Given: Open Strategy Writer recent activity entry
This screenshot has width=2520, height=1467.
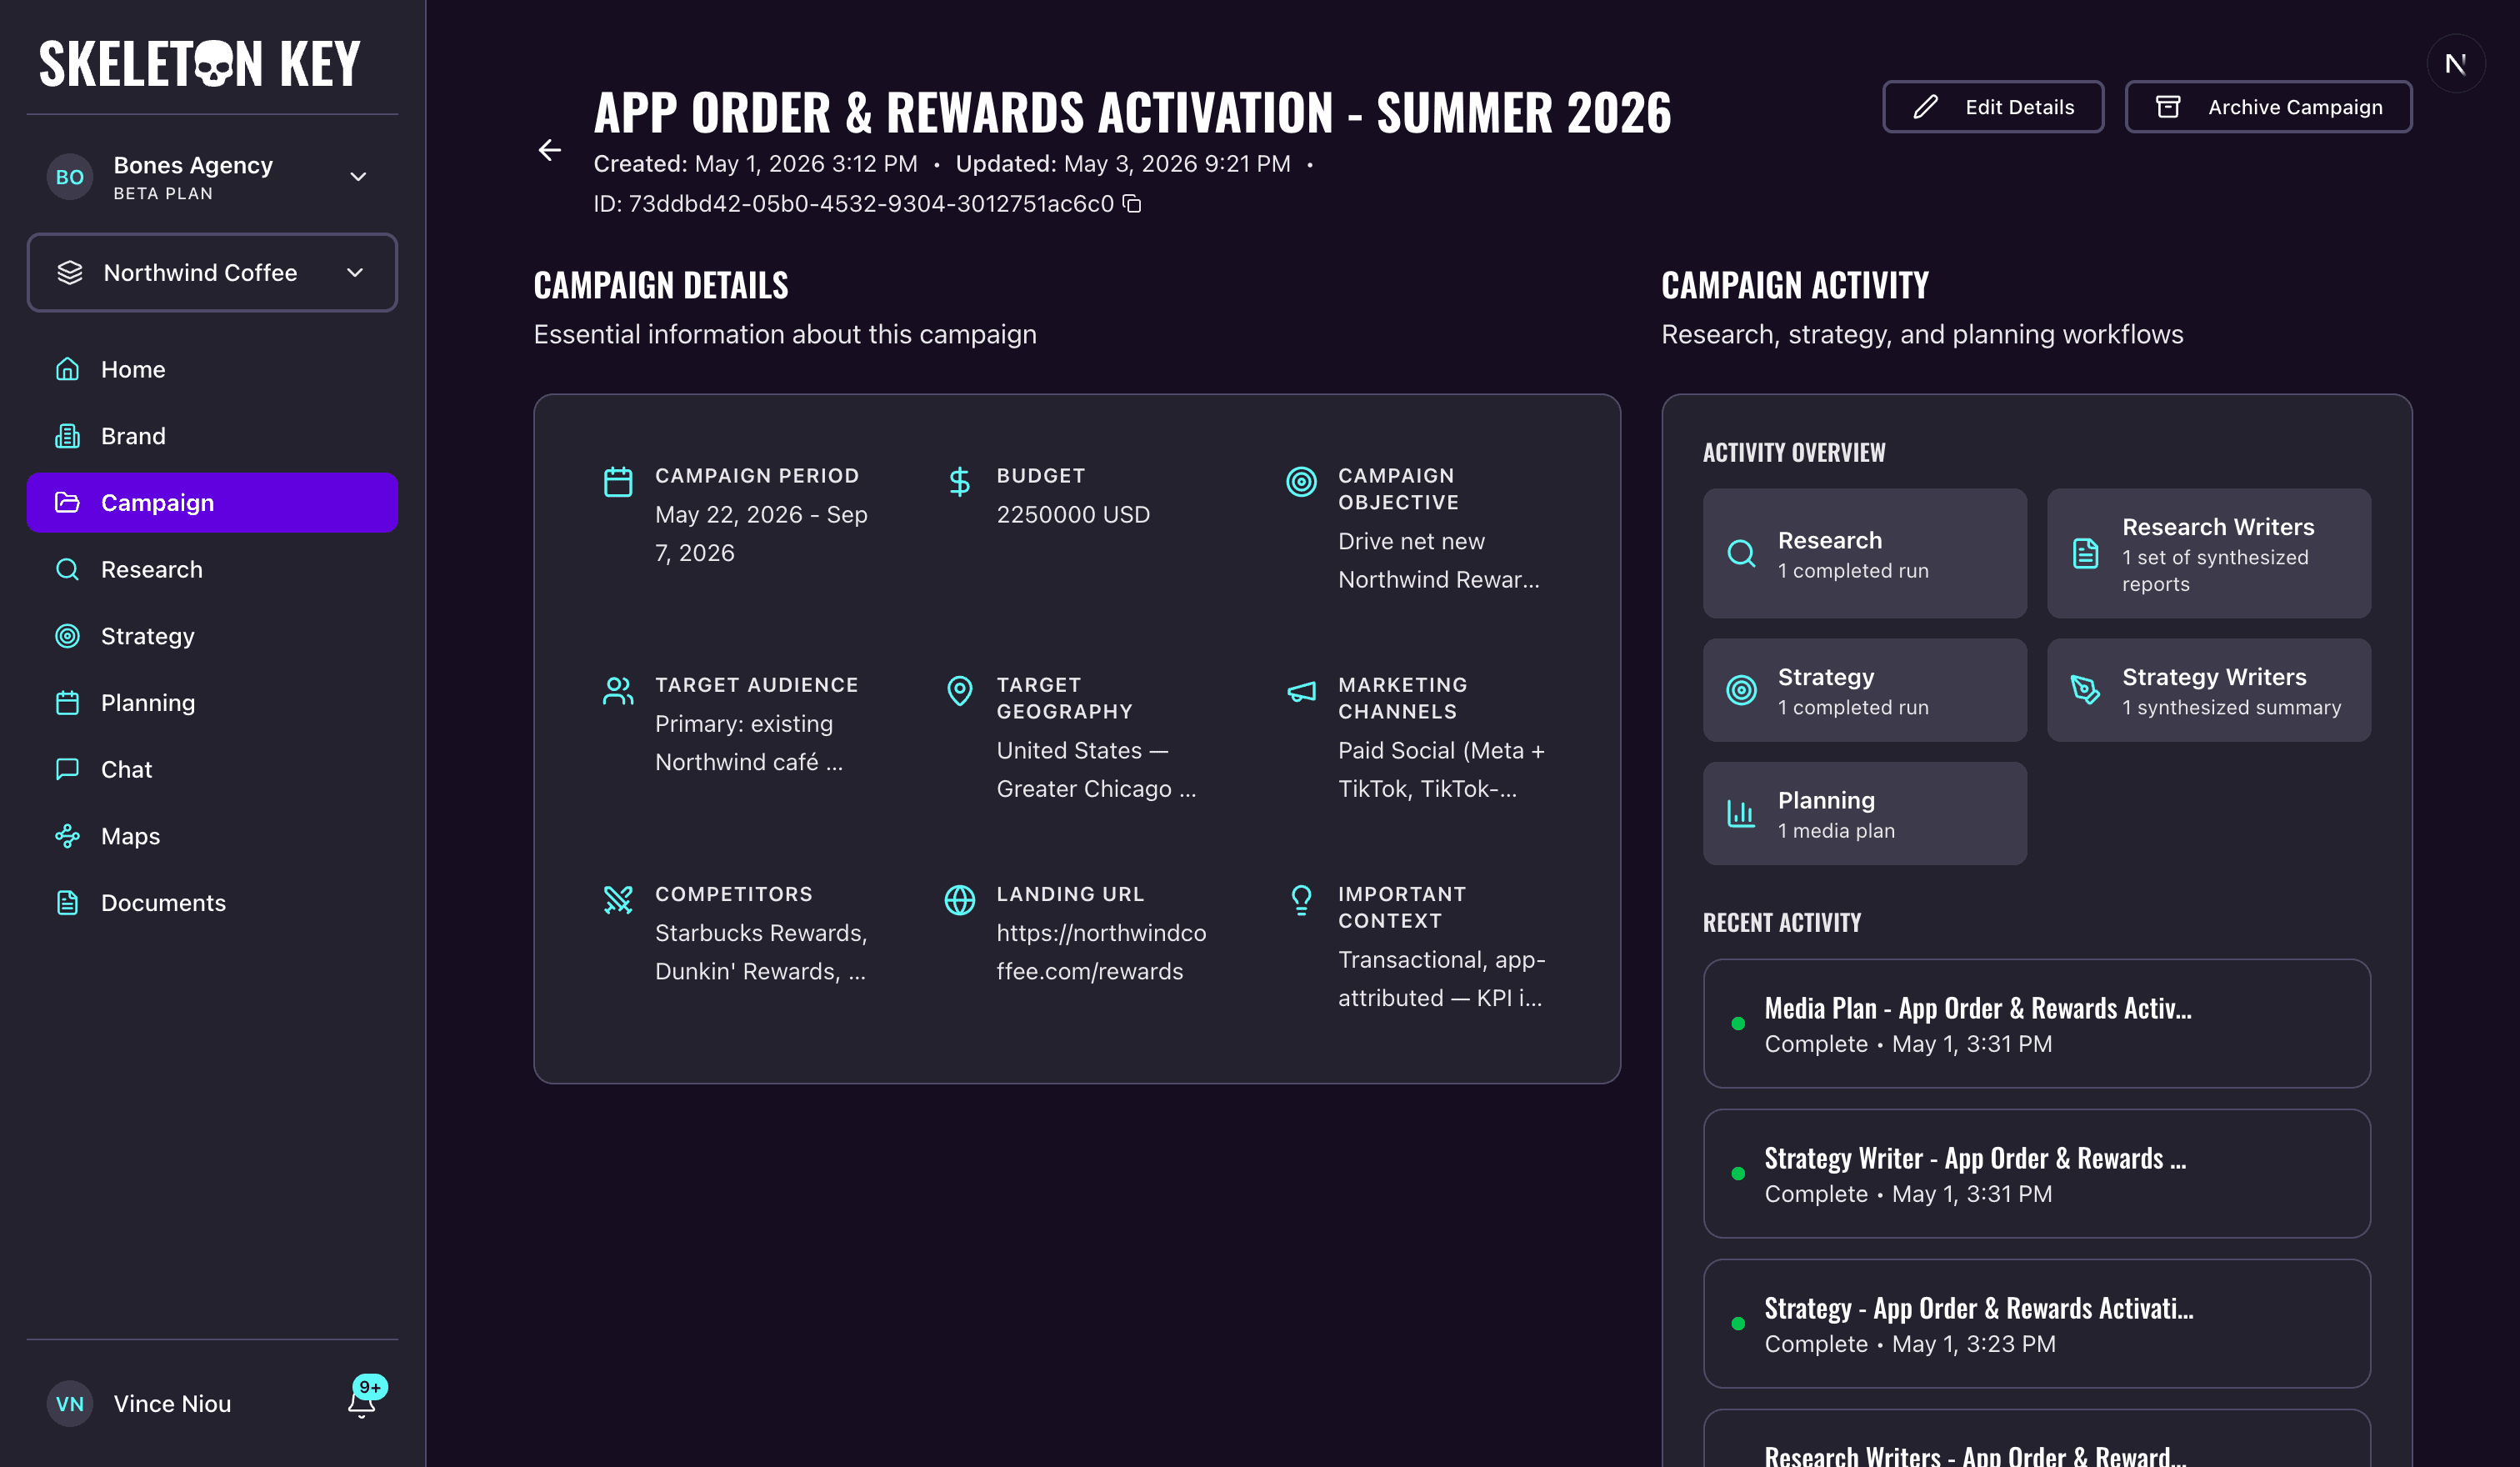Looking at the screenshot, I should point(2037,1174).
